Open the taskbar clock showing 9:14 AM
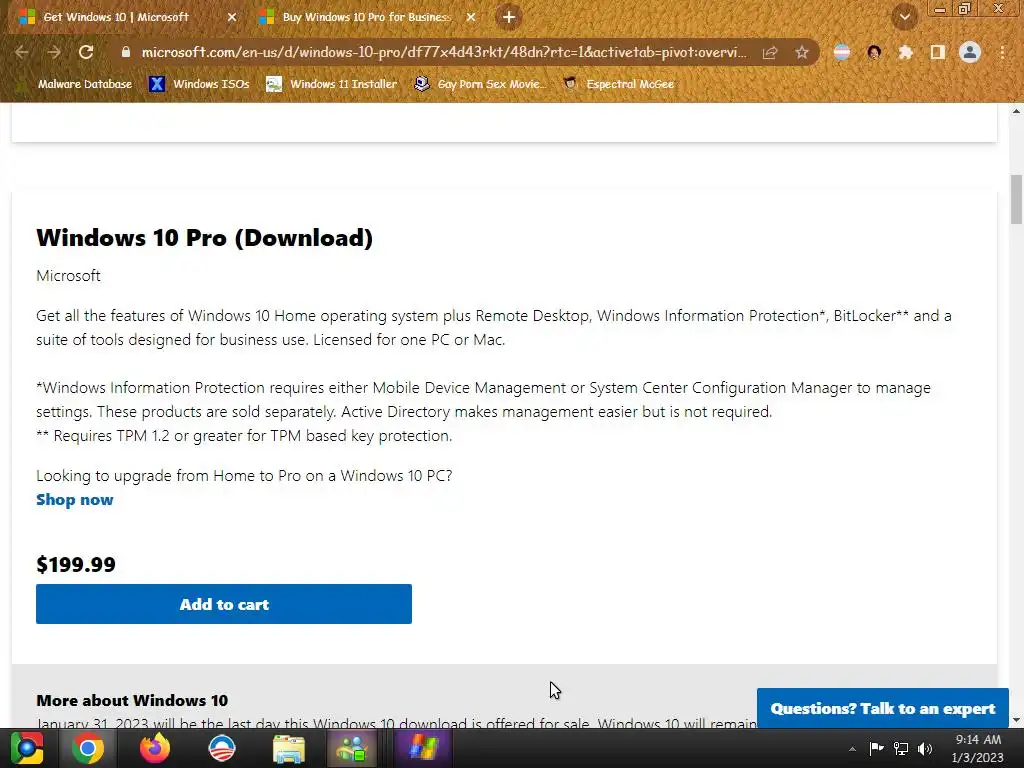The width and height of the screenshot is (1024, 768). (978, 748)
